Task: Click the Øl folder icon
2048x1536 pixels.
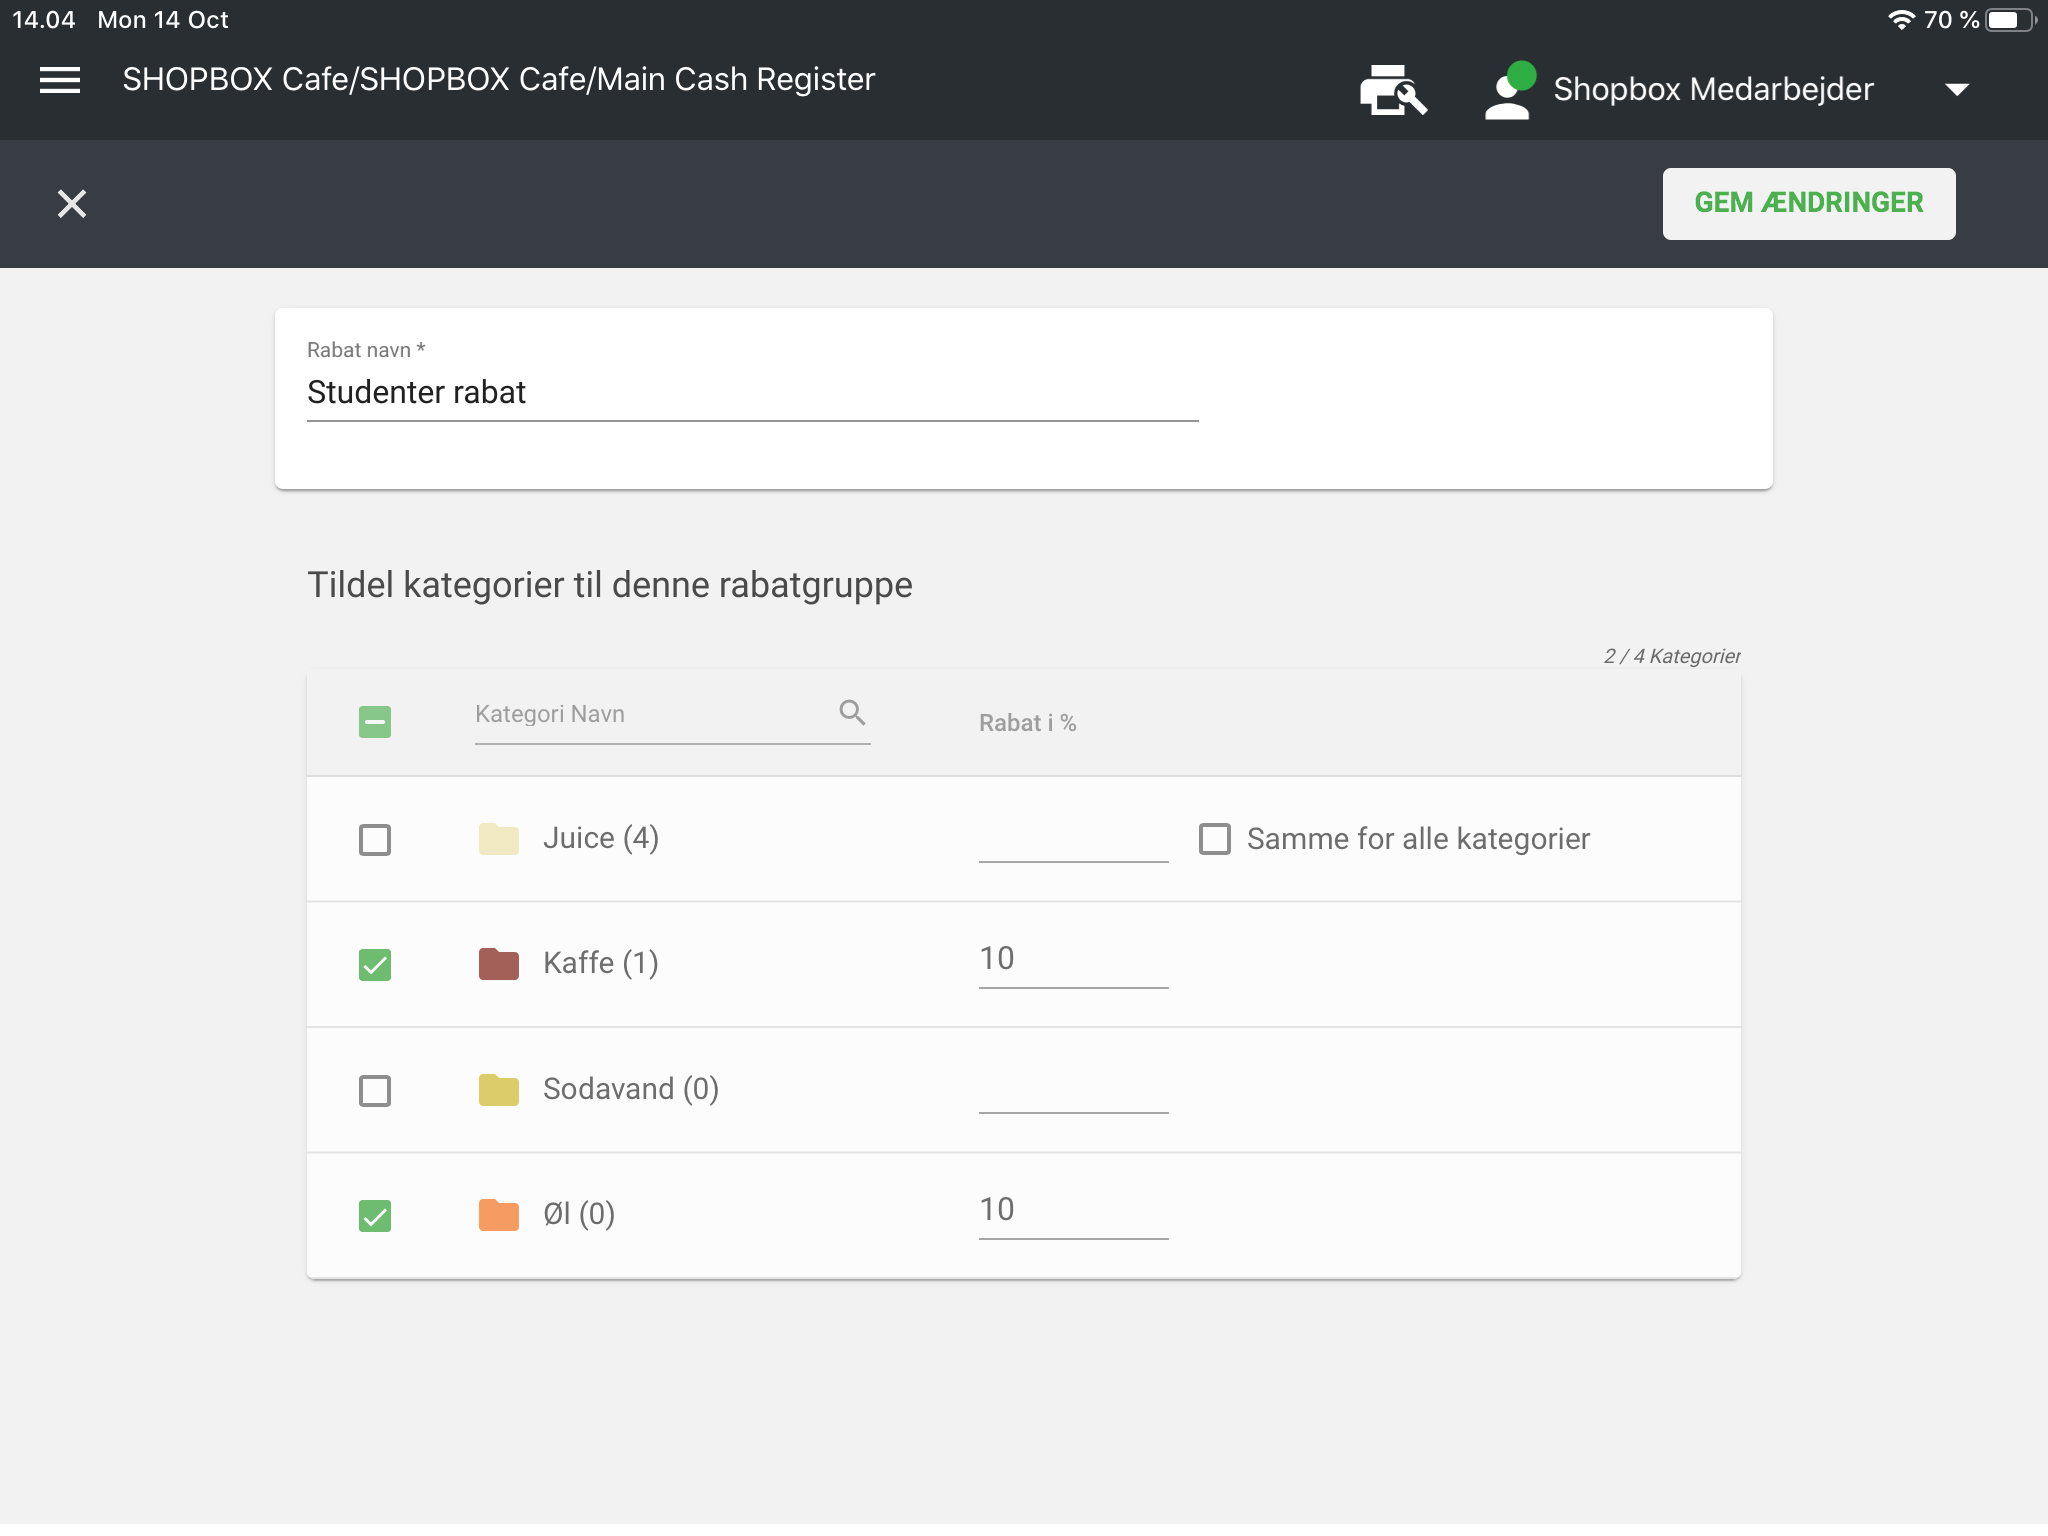Action: [498, 1215]
